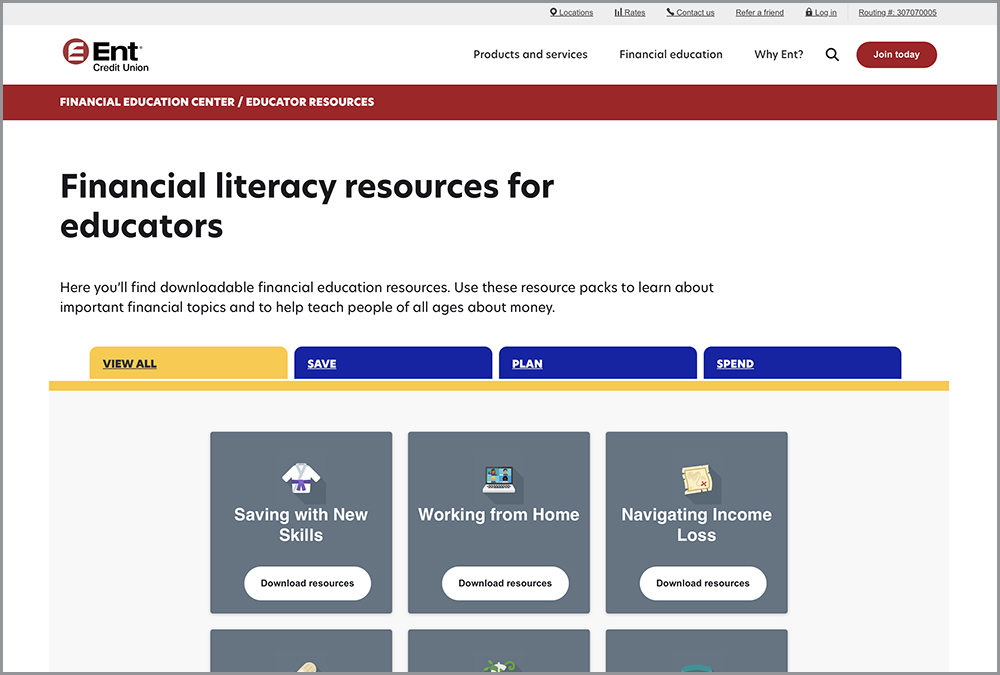This screenshot has height=675, width=1000.
Task: Open Rates with the bar chart icon
Action: [x=618, y=12]
